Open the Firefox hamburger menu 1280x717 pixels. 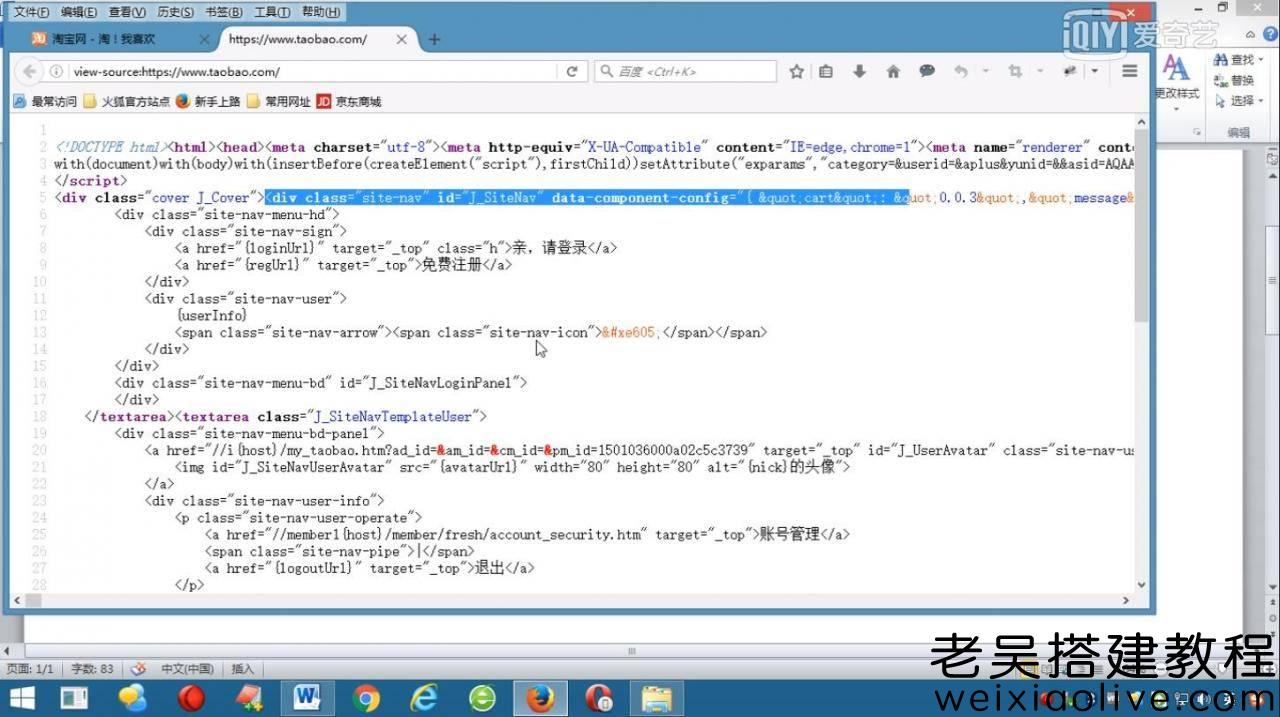[1130, 72]
